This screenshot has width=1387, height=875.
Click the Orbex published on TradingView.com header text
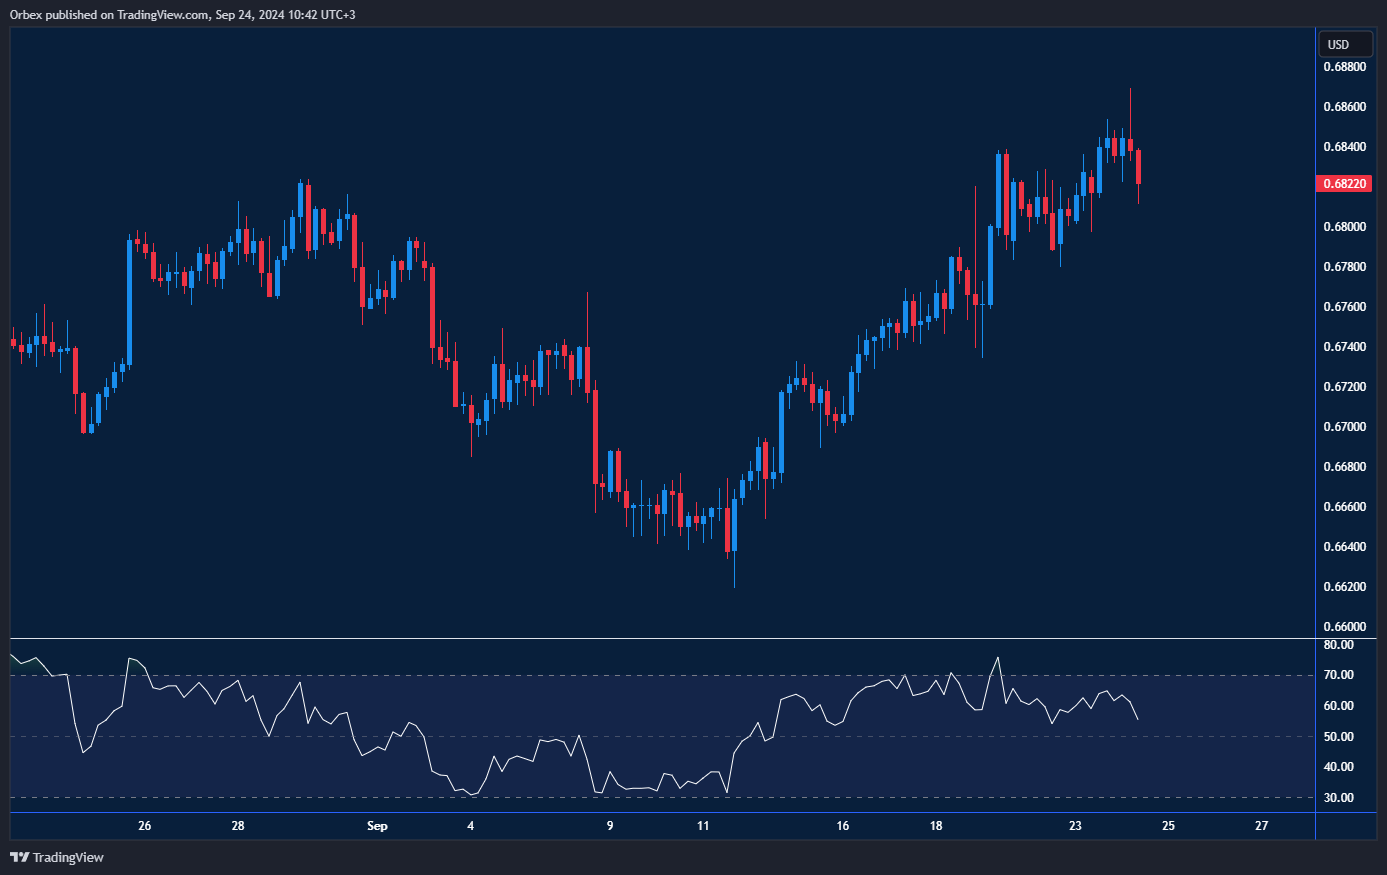182,14
